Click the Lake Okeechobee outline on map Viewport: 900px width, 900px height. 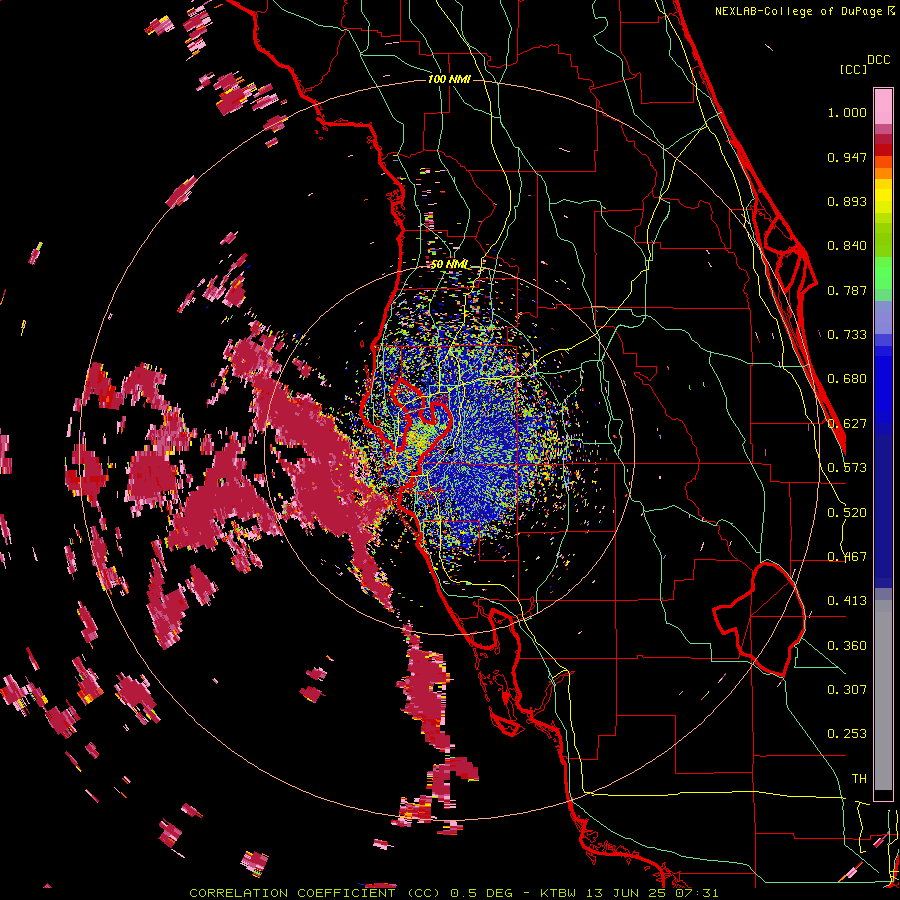click(759, 619)
